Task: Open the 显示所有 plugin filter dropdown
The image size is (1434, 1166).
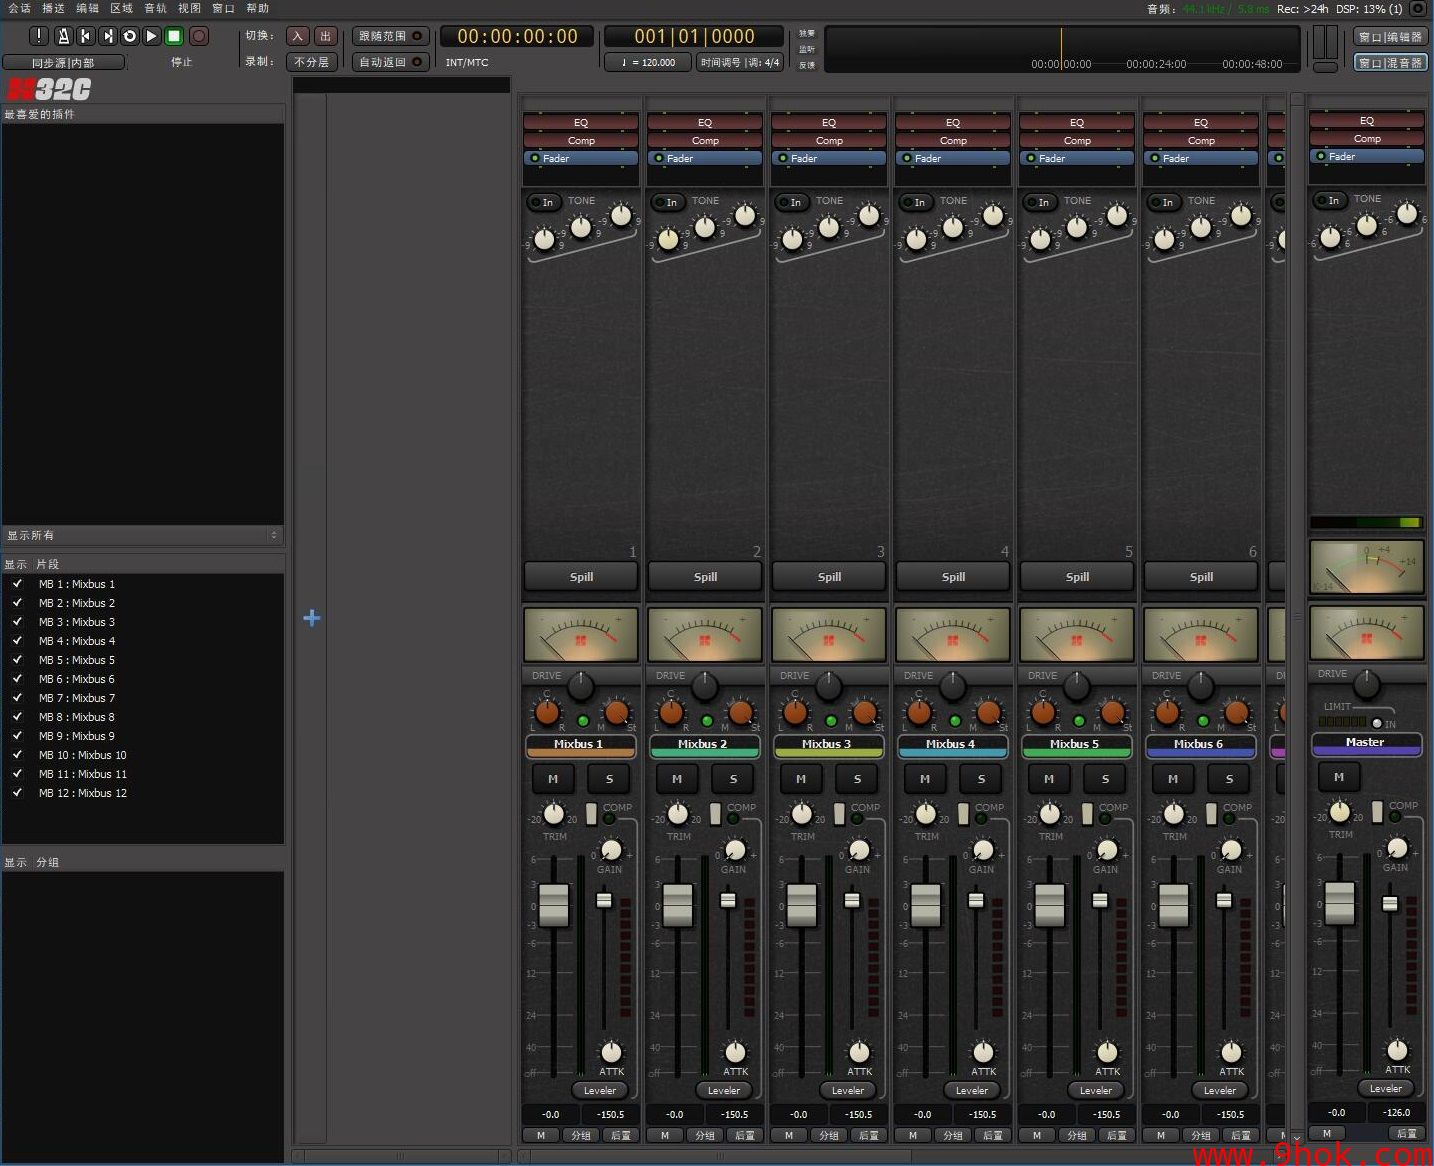Action: 142,535
